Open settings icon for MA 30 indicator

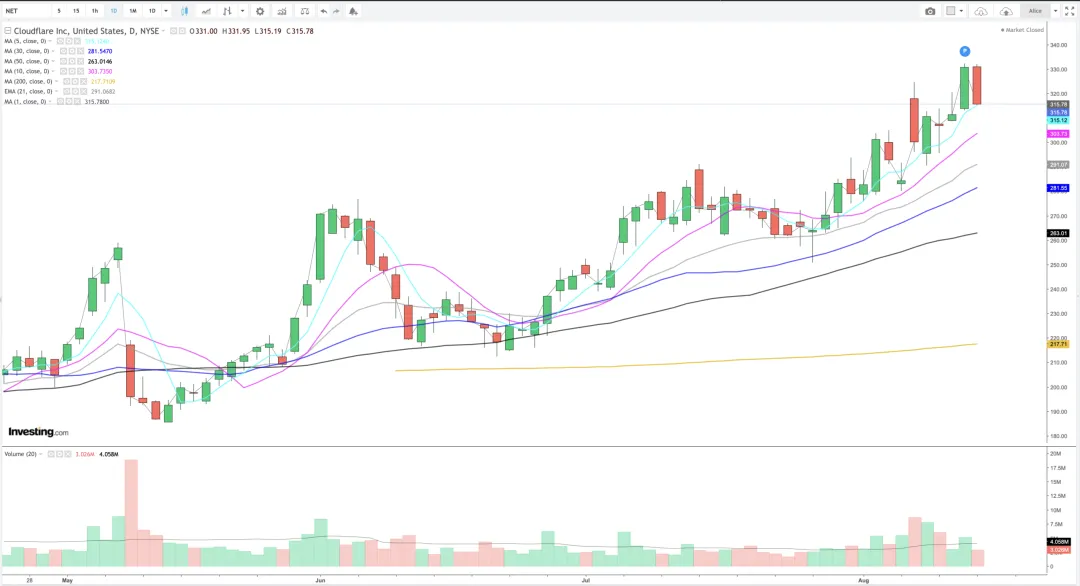(x=72, y=51)
